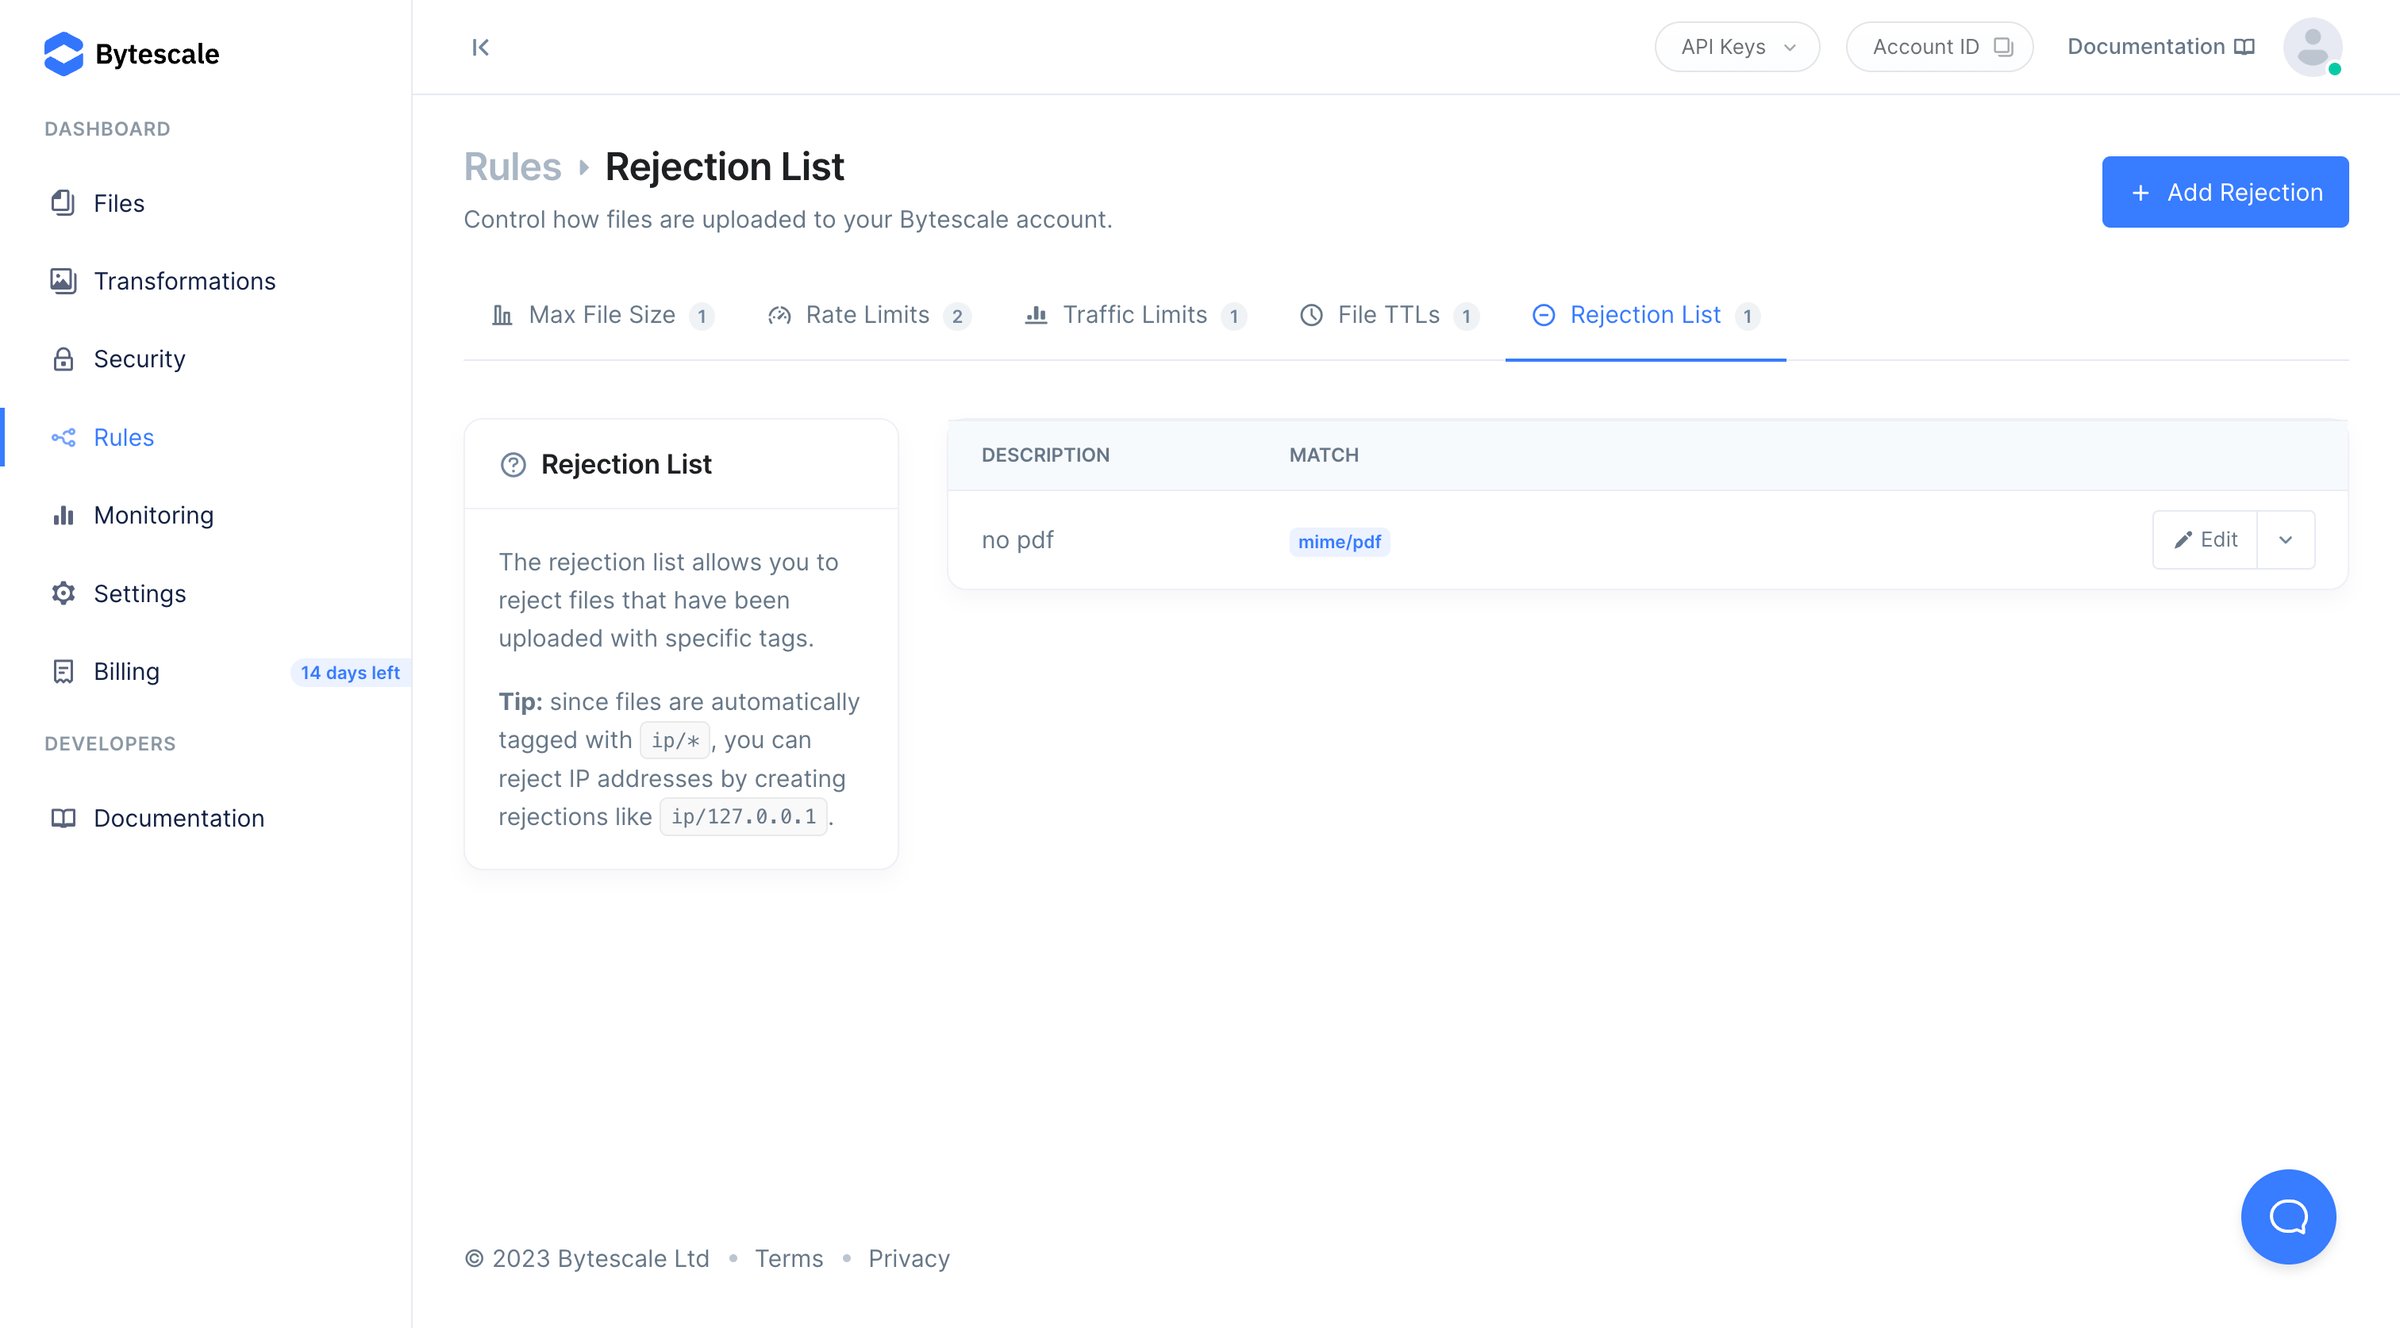Click the Add Rejection button
Image resolution: width=2400 pixels, height=1328 pixels.
(x=2225, y=192)
